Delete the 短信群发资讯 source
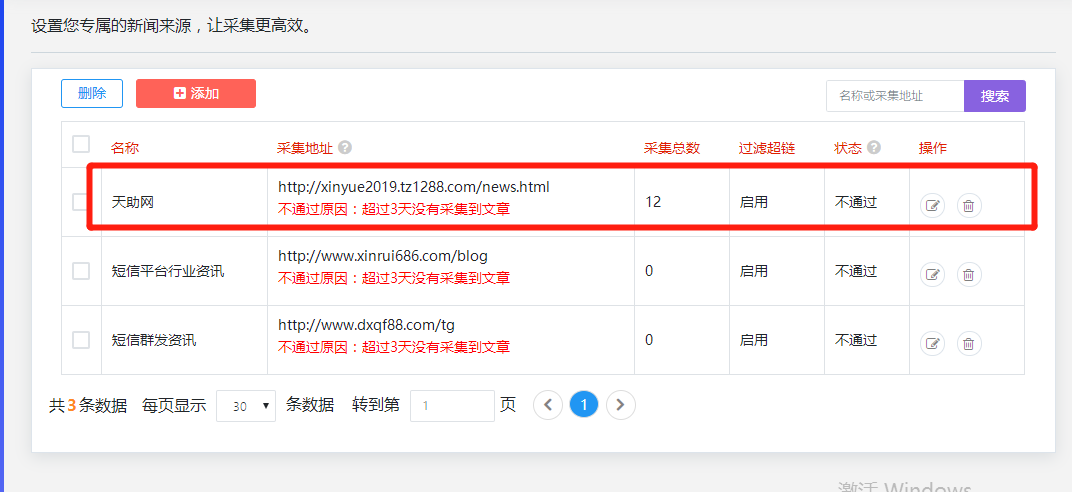The image size is (1072, 492). tap(968, 344)
